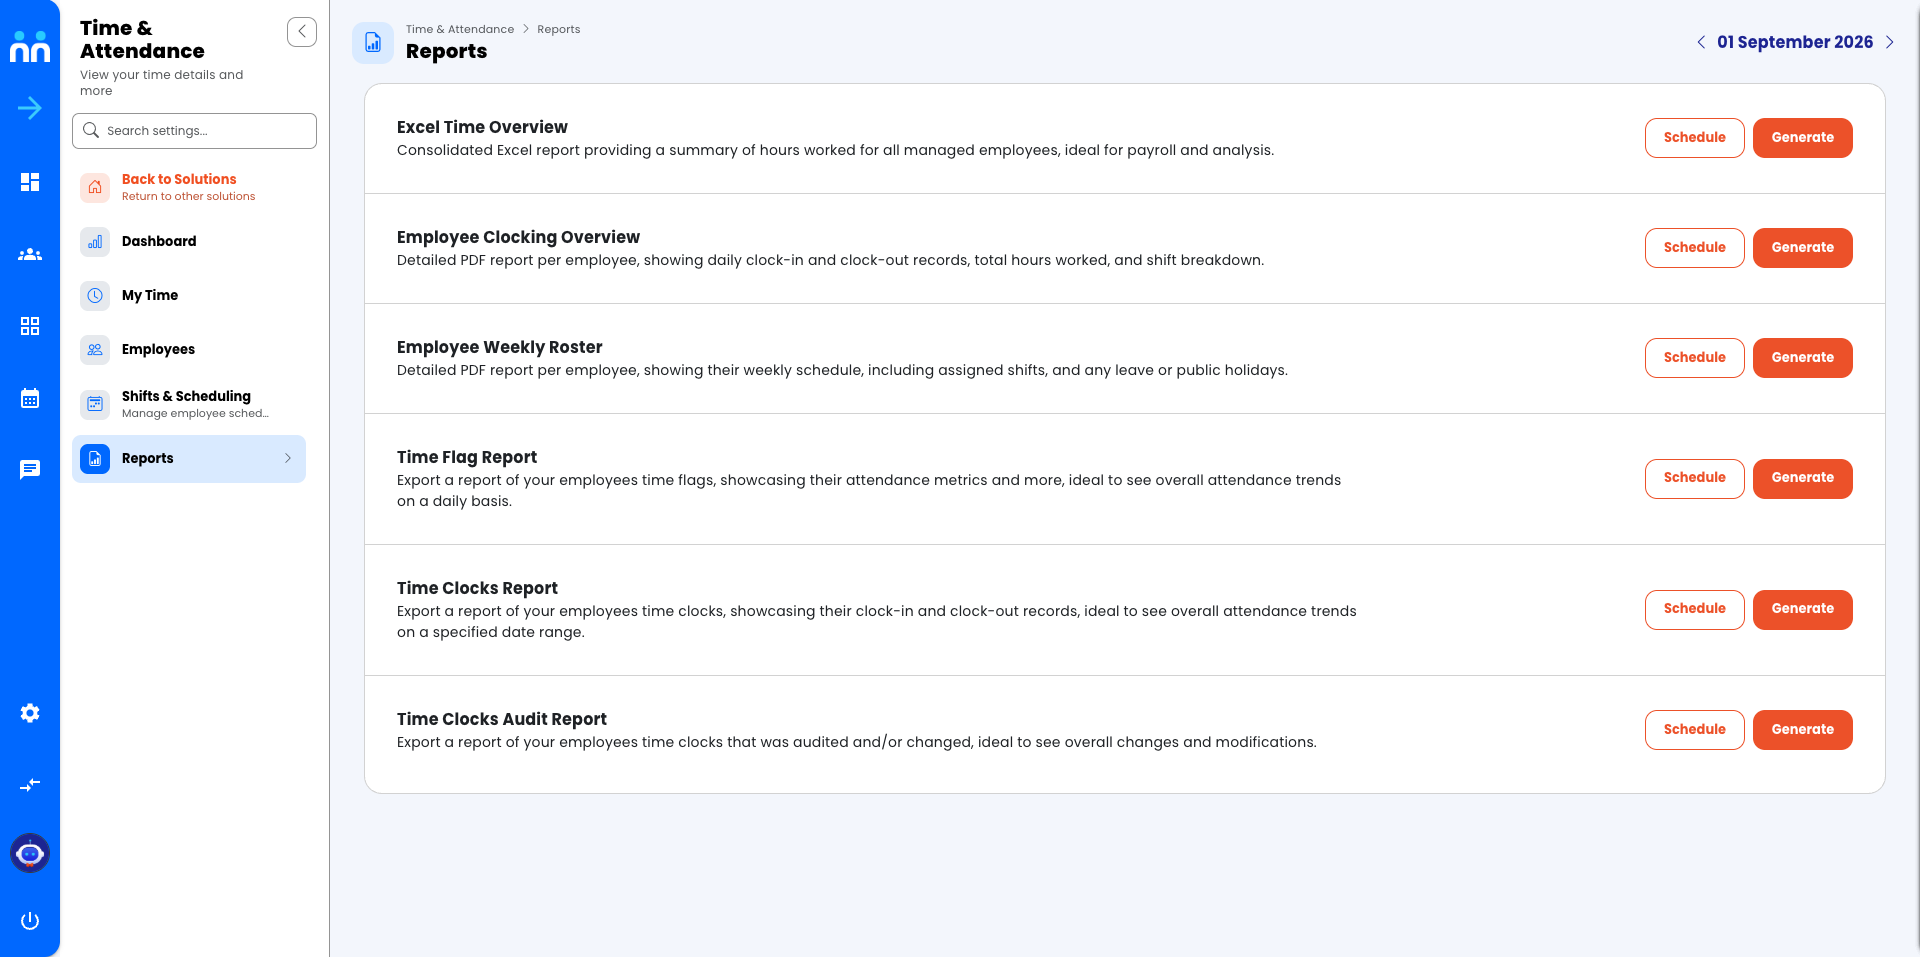The width and height of the screenshot is (1920, 957).
Task: Generate the Employee Clocking Overview report
Action: click(x=1802, y=248)
